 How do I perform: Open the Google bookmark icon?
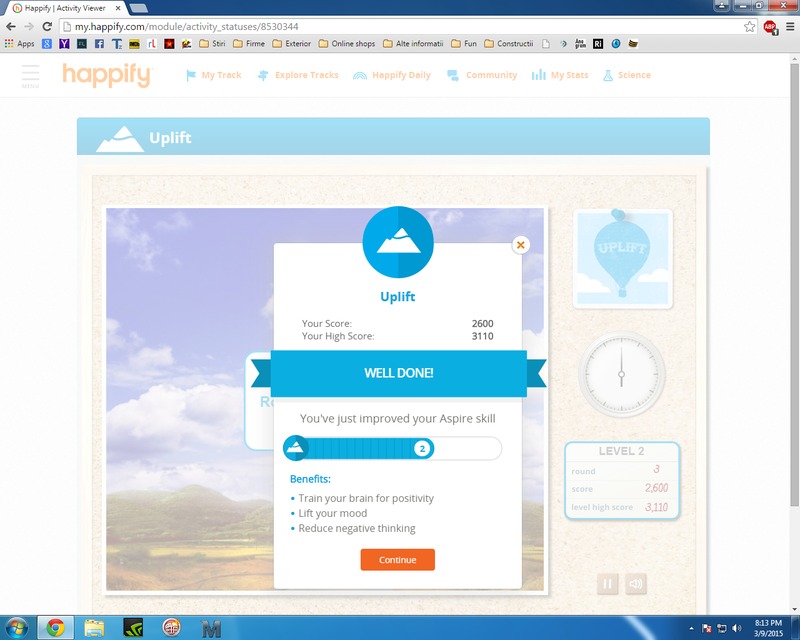(x=46, y=44)
